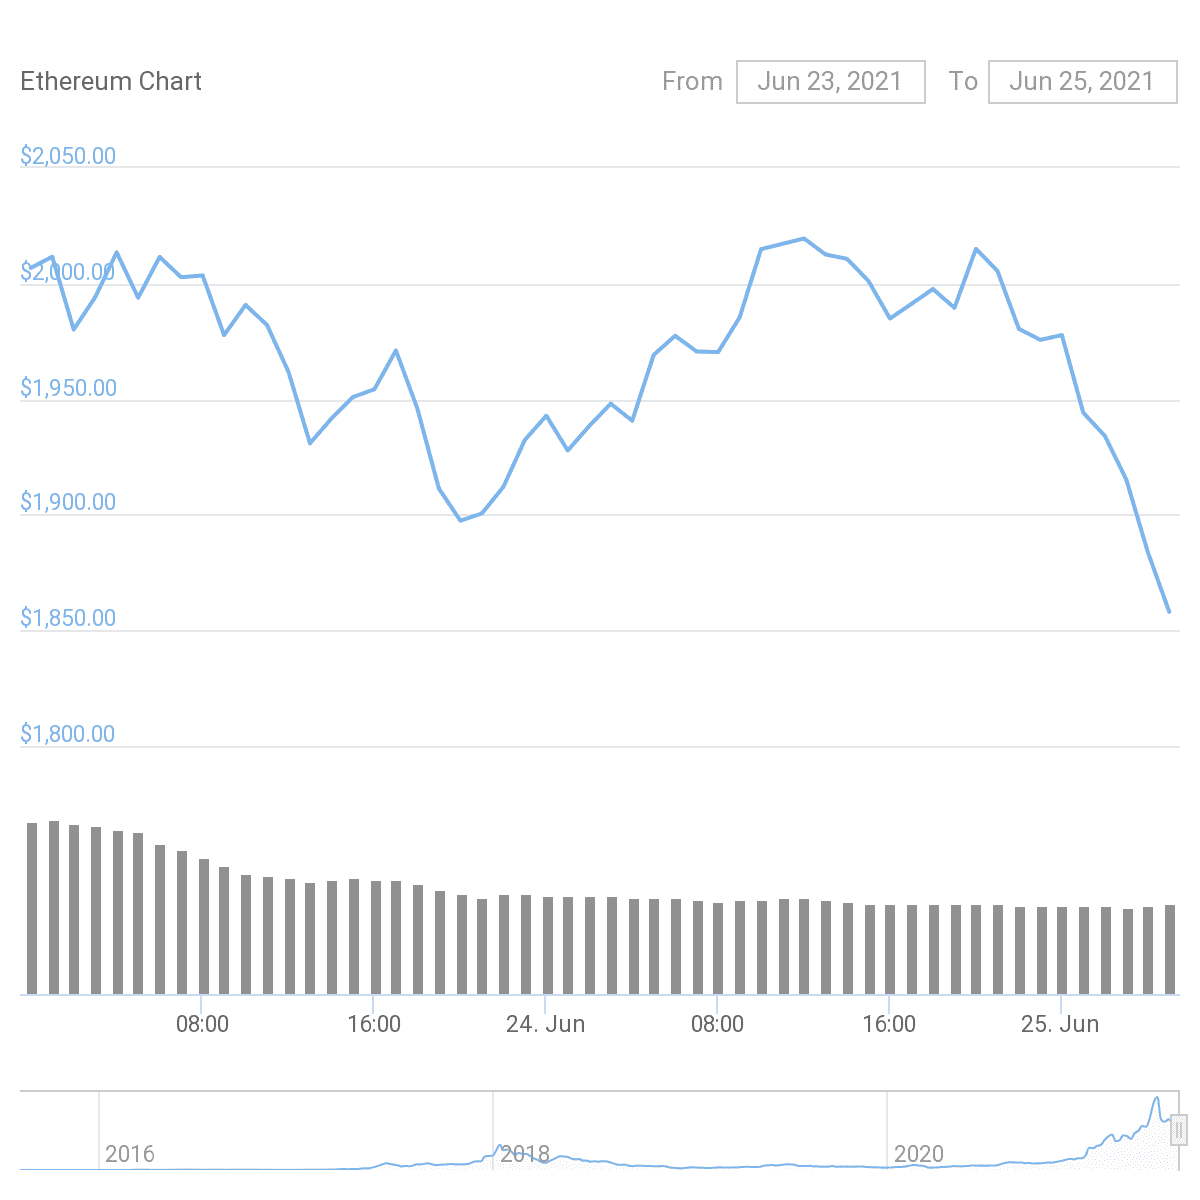
Task: Click the $2,050.00 price axis label
Action: [x=68, y=156]
